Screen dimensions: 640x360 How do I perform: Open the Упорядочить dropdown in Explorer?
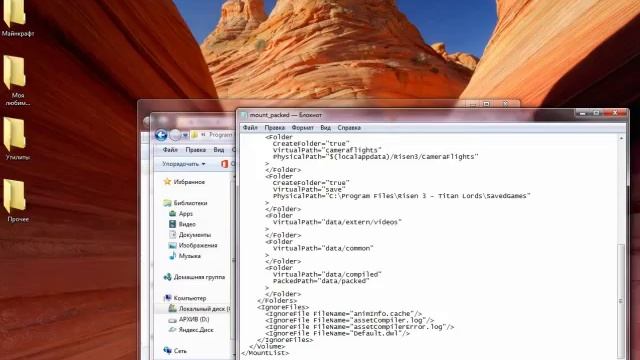pyautogui.click(x=184, y=164)
